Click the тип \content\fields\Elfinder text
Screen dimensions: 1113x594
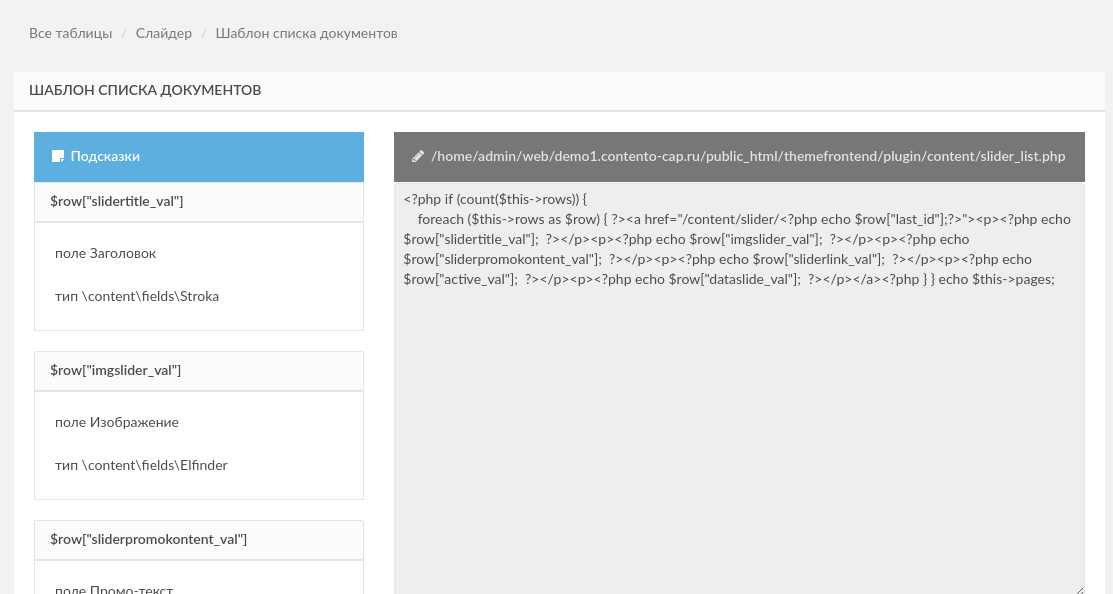pos(141,466)
